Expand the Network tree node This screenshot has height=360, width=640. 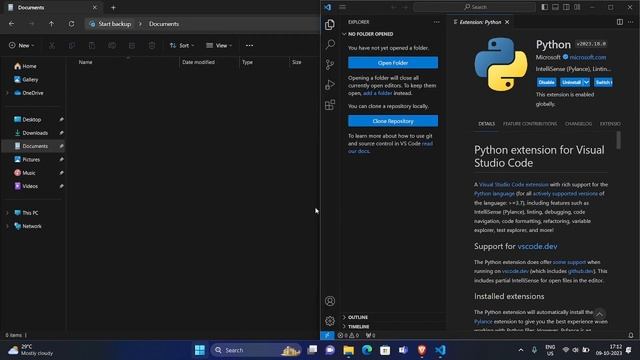click(x=7, y=226)
